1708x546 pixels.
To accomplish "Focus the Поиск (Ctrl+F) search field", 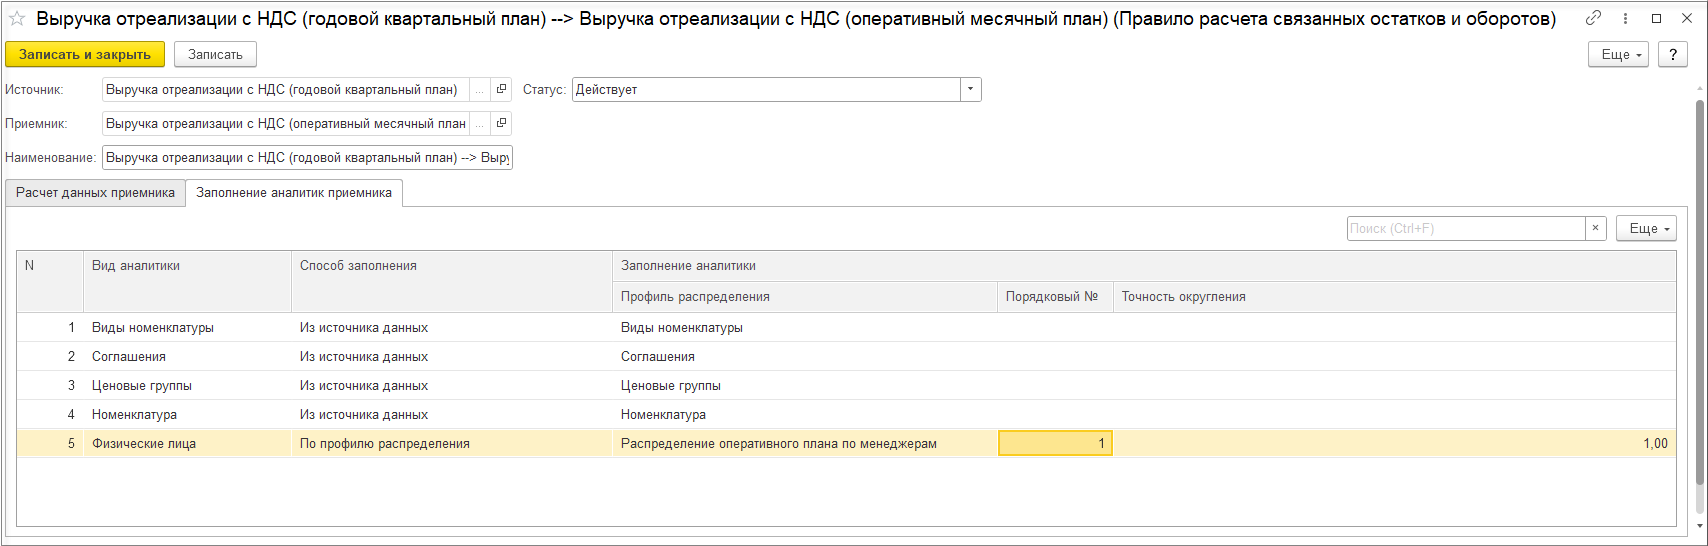I will [x=1465, y=229].
